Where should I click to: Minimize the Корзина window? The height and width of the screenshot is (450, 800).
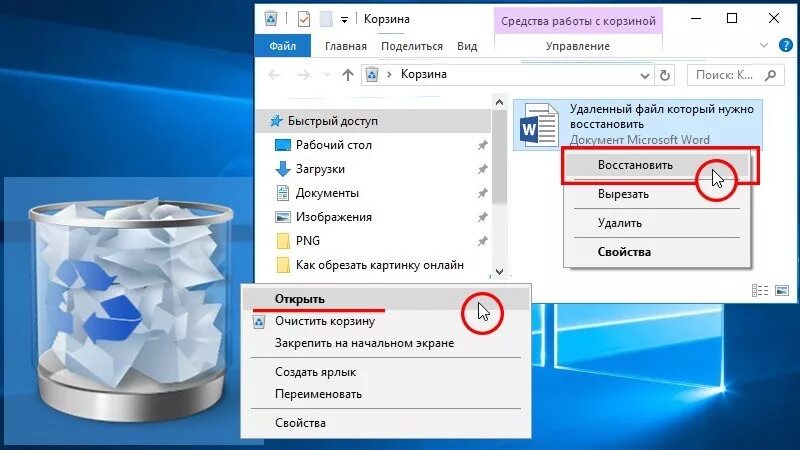click(695, 19)
